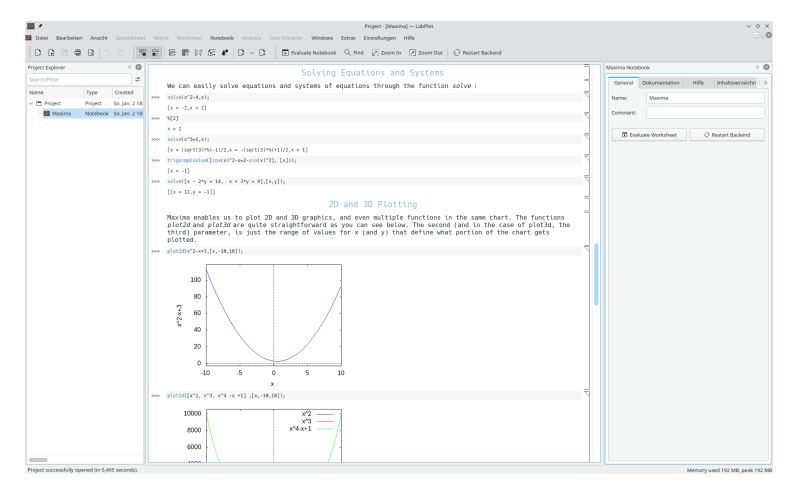
Task: Switch to the General tab
Action: point(623,82)
